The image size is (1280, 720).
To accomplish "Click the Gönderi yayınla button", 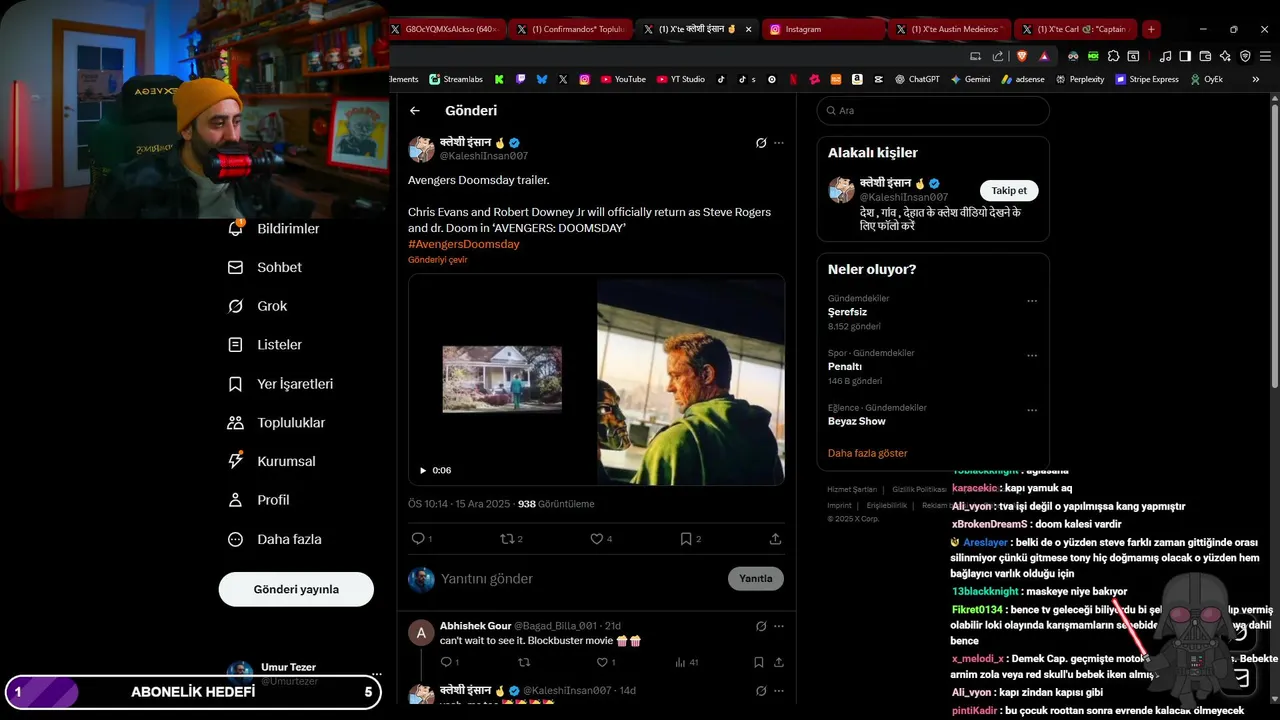I will 296,589.
